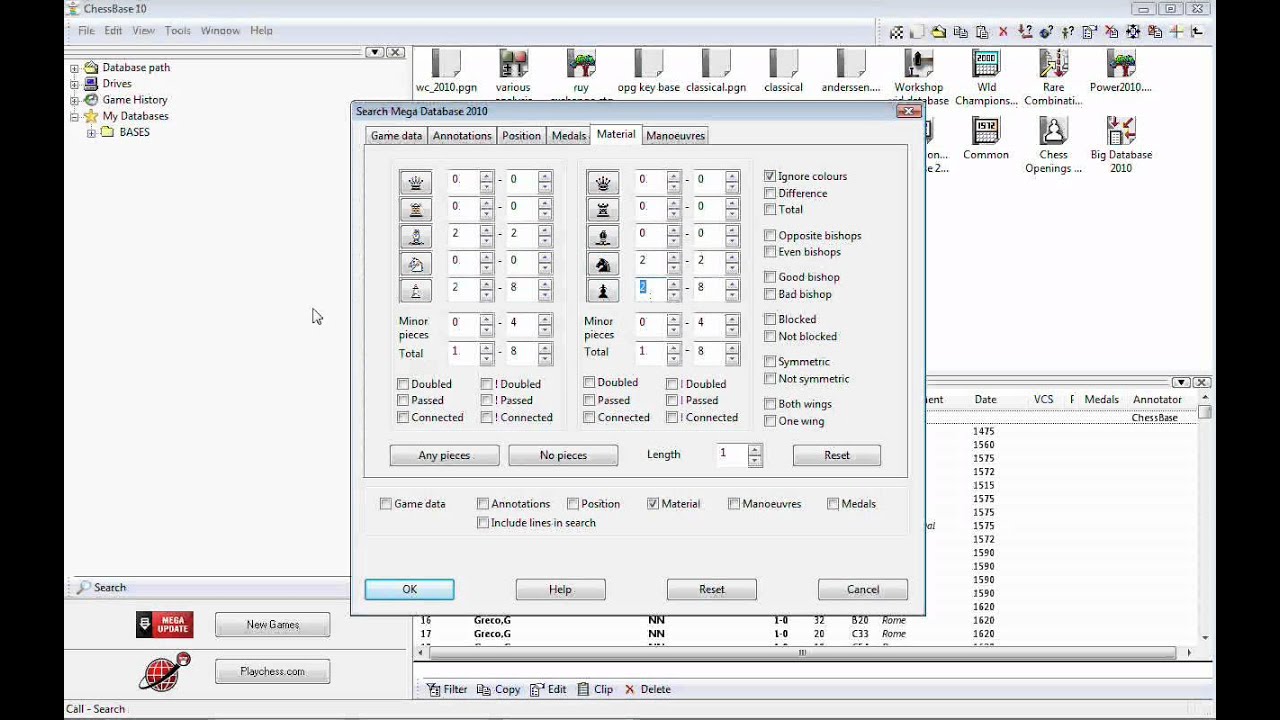
Task: Enable the Opposite bishops checkbox
Action: point(770,235)
